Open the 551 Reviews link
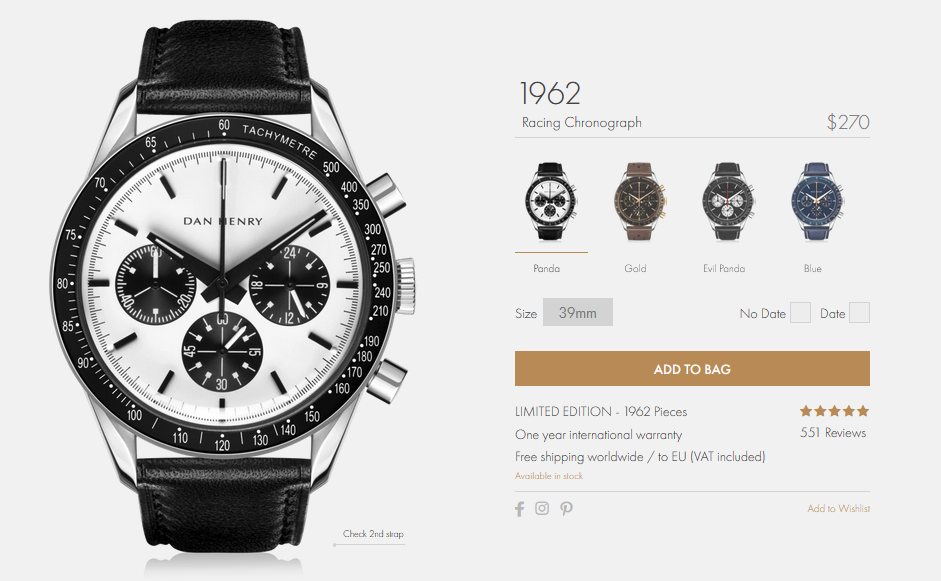941x581 pixels. pyautogui.click(x=833, y=433)
